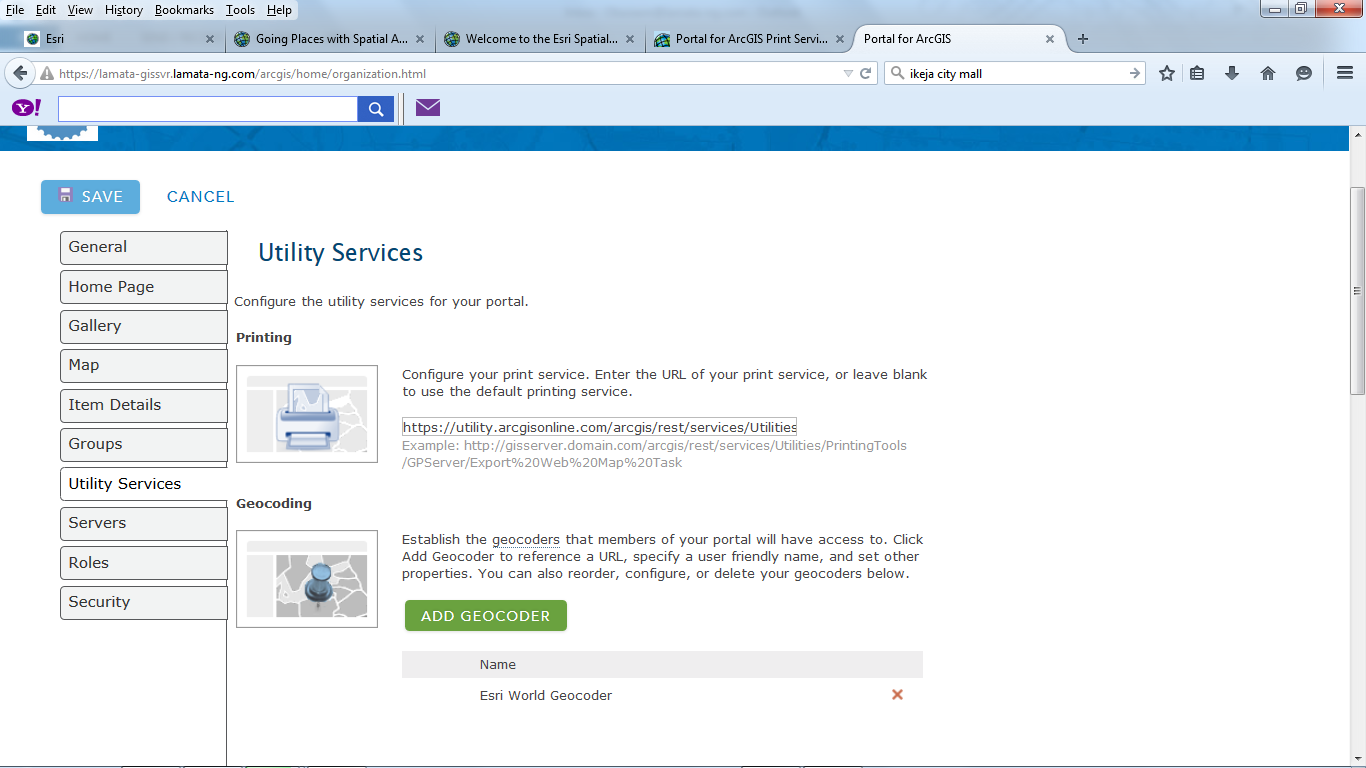Click the ADD GEOCODER button

pyautogui.click(x=486, y=616)
